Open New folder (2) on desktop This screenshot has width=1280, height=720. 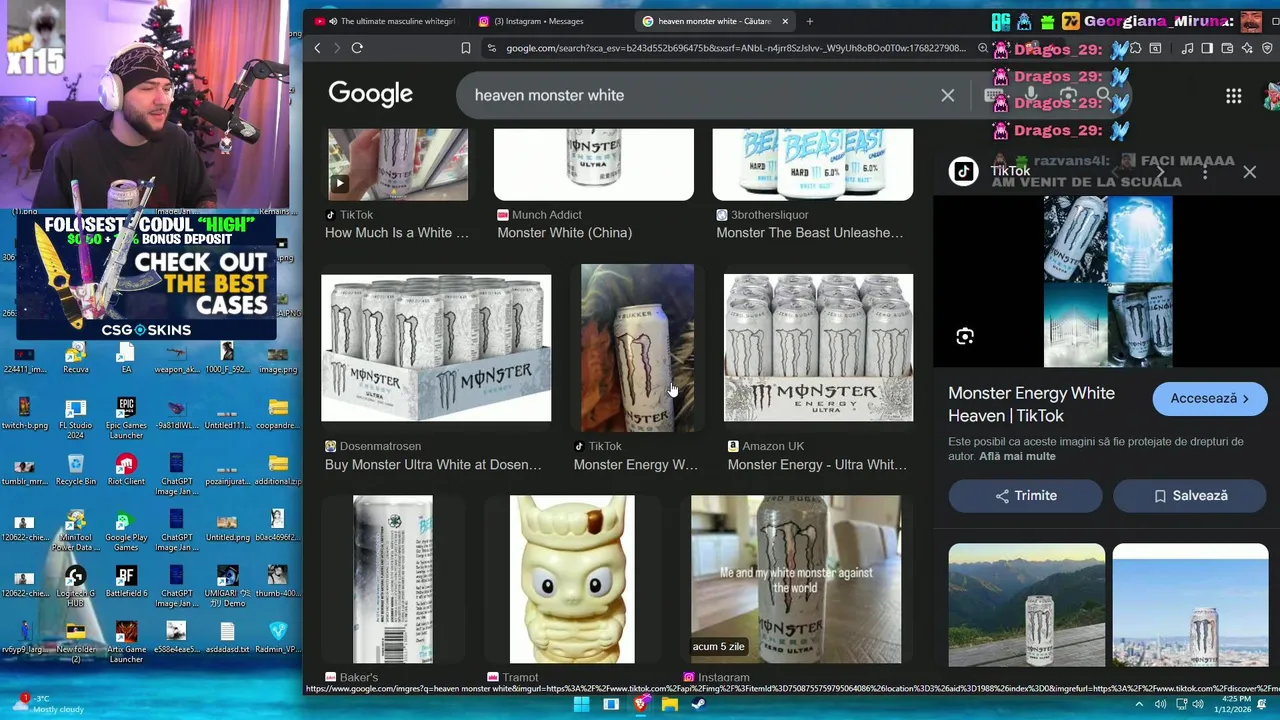tap(75, 643)
